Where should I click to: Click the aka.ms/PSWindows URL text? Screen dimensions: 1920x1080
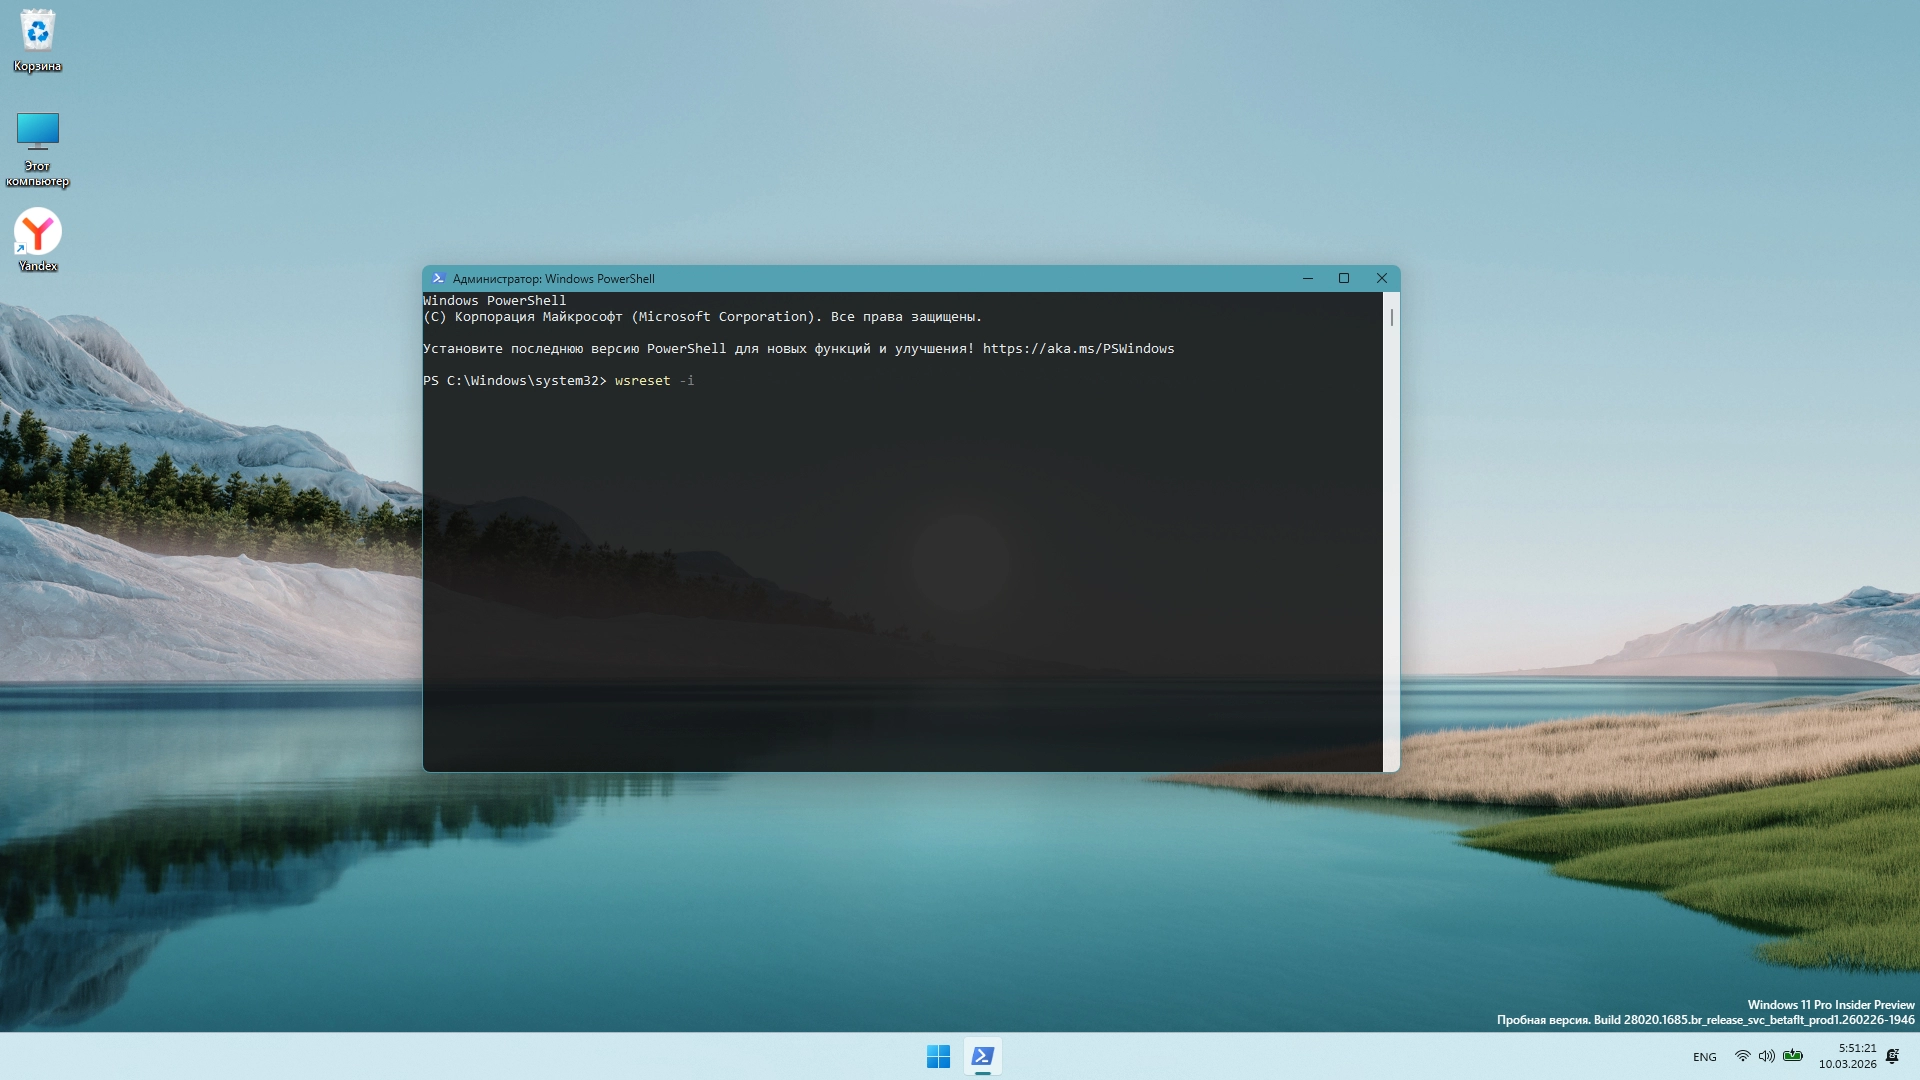tap(1078, 349)
